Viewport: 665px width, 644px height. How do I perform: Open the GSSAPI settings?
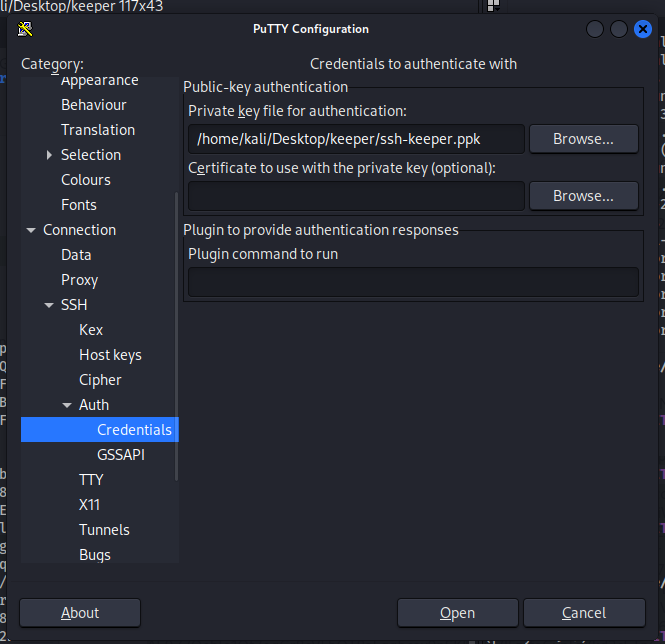pyautogui.click(x=121, y=455)
